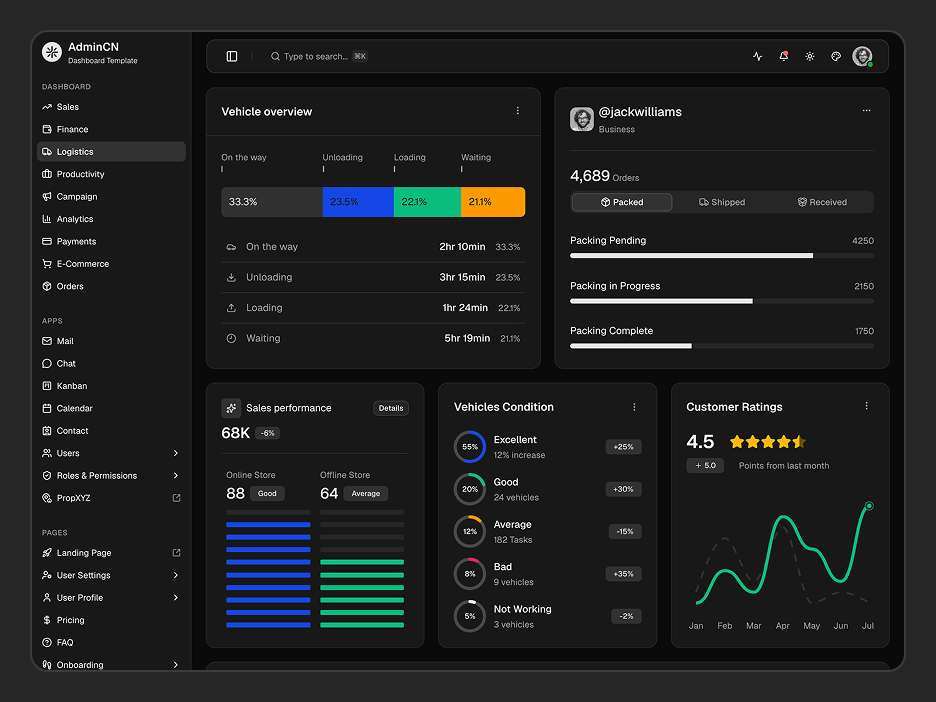The image size is (936, 702).
Task: Click the FAQ question icon
Action: point(47,642)
